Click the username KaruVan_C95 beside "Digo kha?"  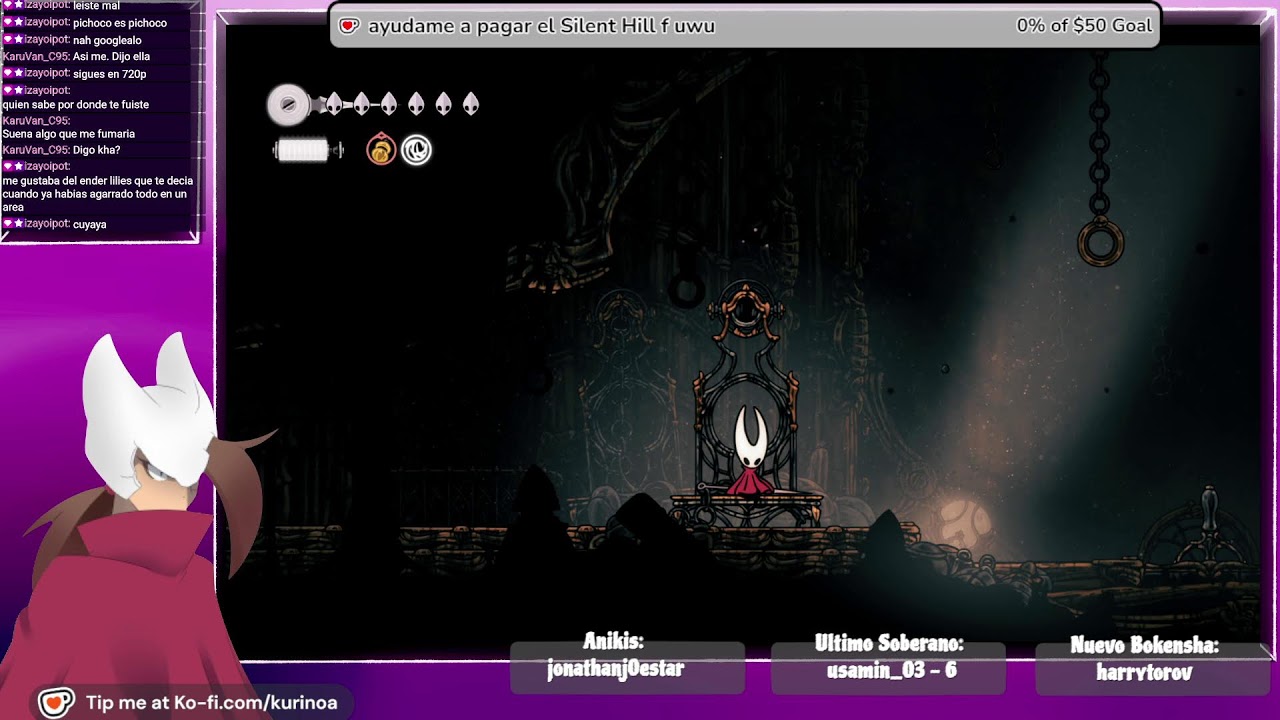tap(36, 150)
